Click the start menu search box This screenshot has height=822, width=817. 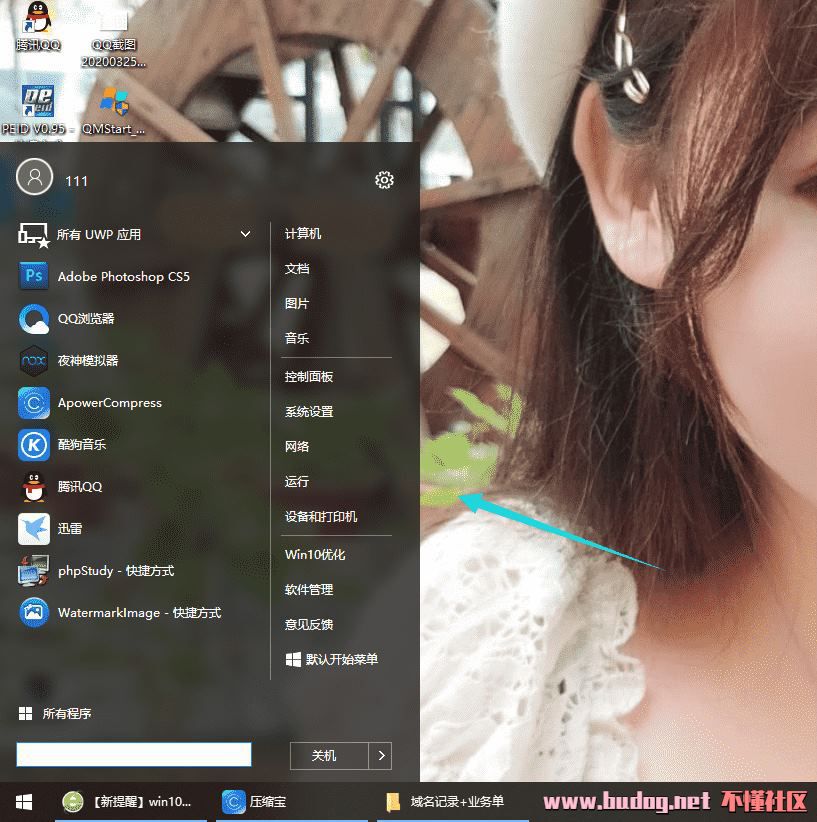134,755
